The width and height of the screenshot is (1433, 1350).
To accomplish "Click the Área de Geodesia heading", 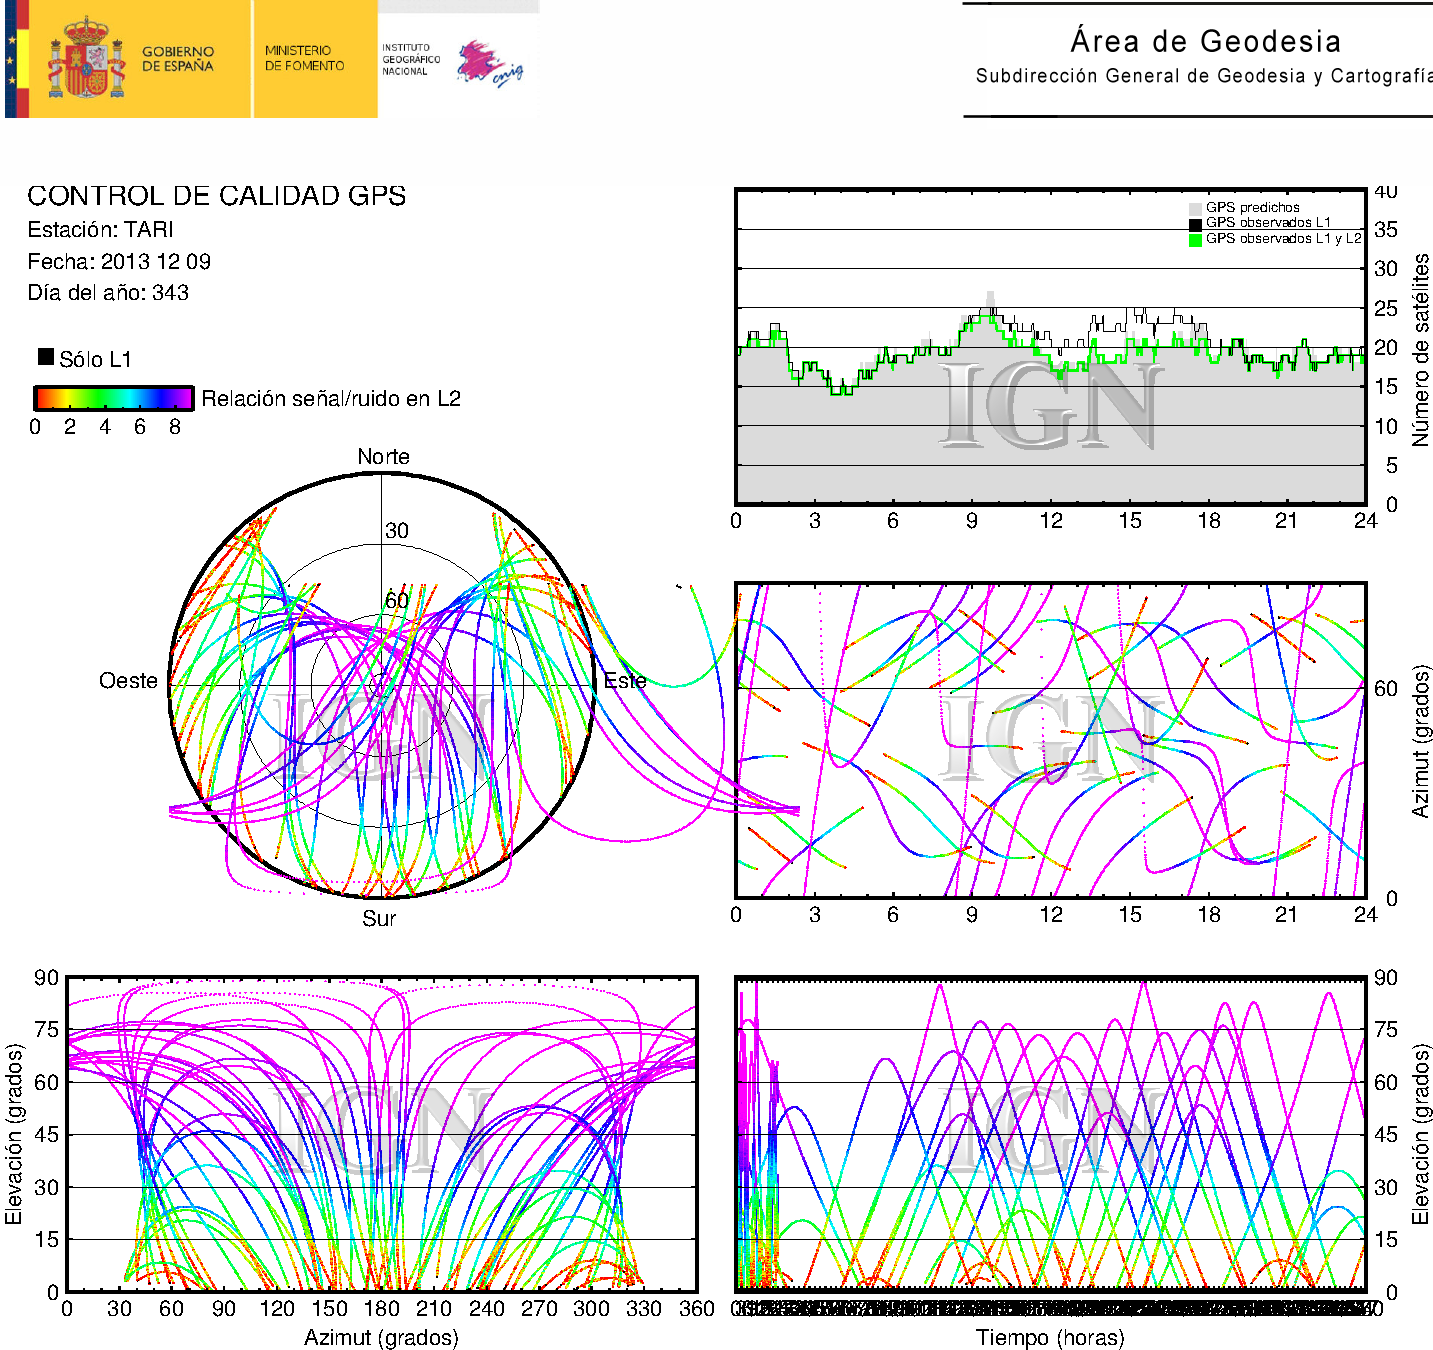I will coord(1205,41).
